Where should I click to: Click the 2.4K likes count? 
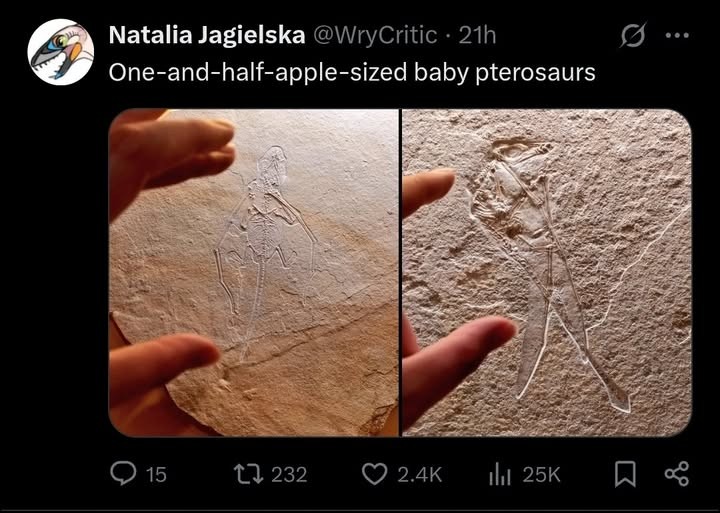pyautogui.click(x=419, y=475)
